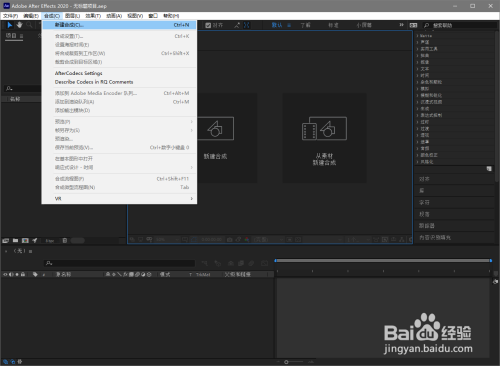Open the effects panel menu icon
The width and height of the screenshot is (500, 366).
tap(489, 169)
